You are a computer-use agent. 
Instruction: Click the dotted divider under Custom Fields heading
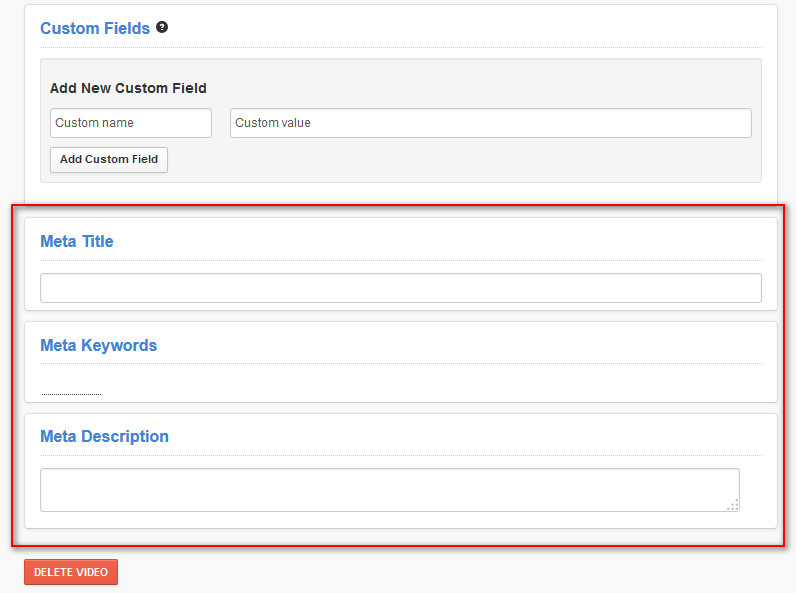pyautogui.click(x=400, y=47)
